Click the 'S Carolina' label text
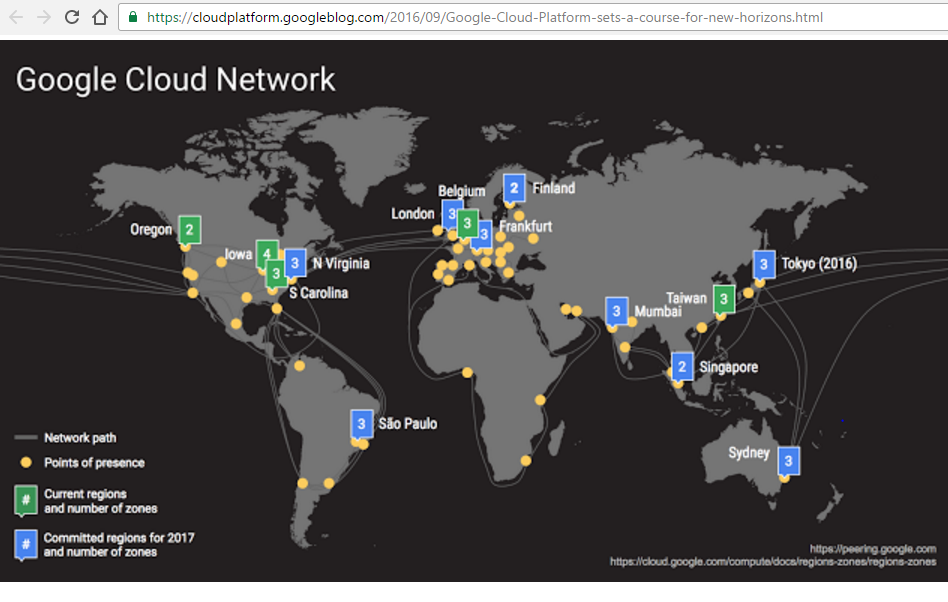Viewport: 948px width, 602px height. click(x=319, y=293)
